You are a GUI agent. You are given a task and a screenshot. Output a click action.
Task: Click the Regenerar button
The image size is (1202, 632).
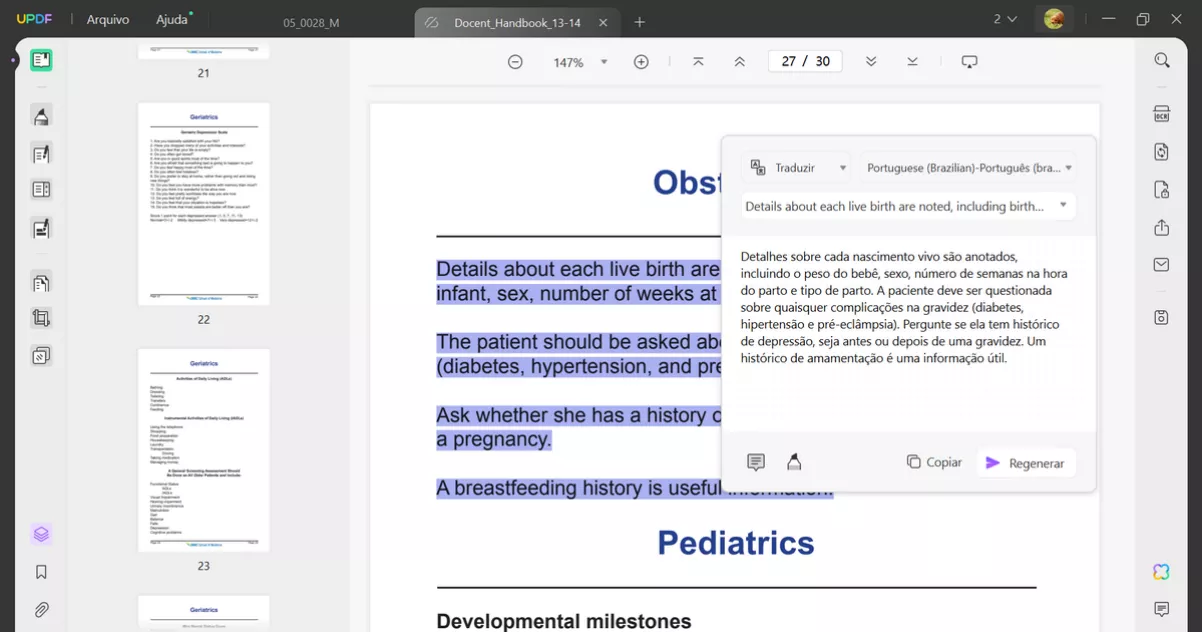pos(1026,463)
